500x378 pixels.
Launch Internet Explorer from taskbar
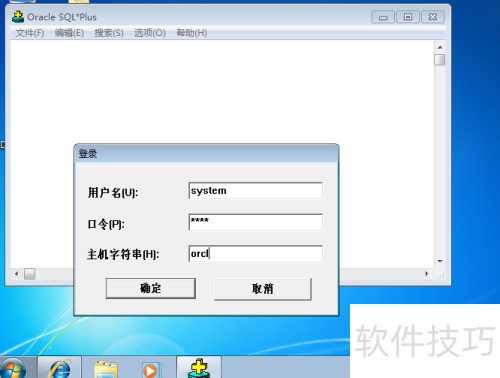[x=60, y=368]
